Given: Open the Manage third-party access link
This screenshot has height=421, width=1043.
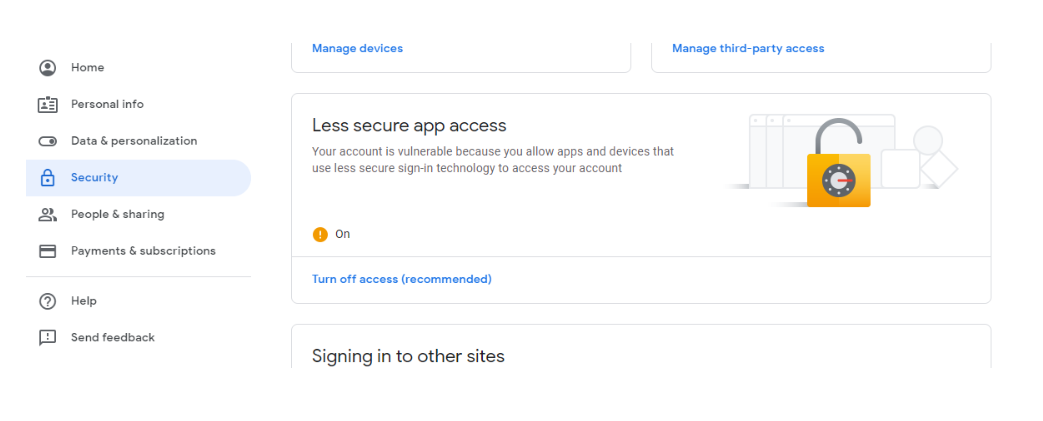Looking at the screenshot, I should [x=748, y=49].
